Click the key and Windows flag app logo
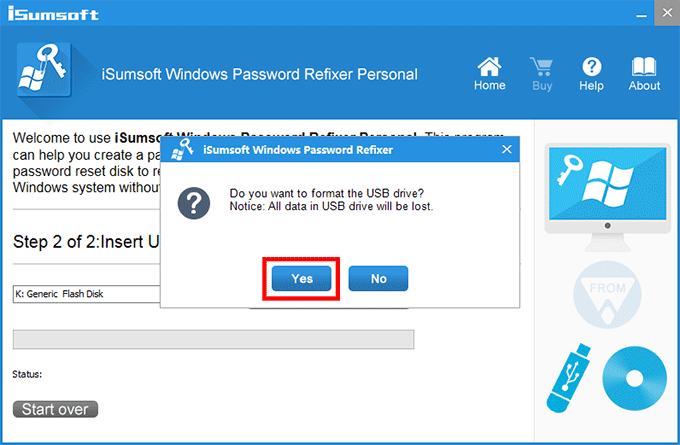680x445 pixels. [44, 69]
